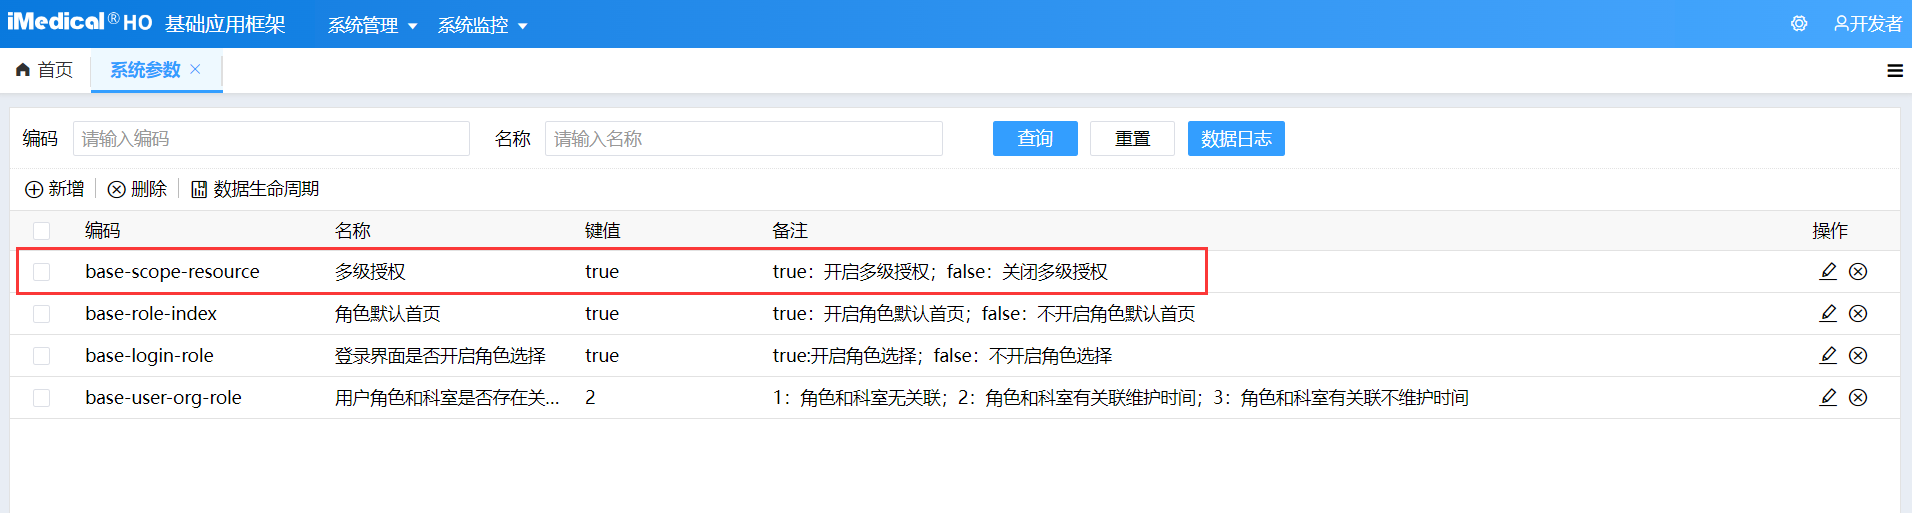The image size is (1912, 513).
Task: Expand the 系统监控 dropdown menu
Action: tap(482, 25)
